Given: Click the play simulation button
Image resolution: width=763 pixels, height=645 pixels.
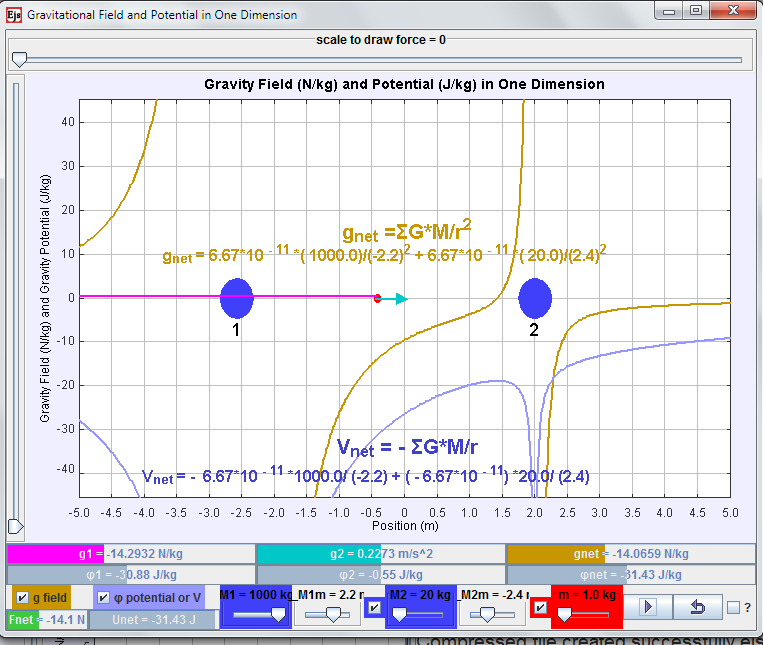Looking at the screenshot, I should [x=648, y=607].
